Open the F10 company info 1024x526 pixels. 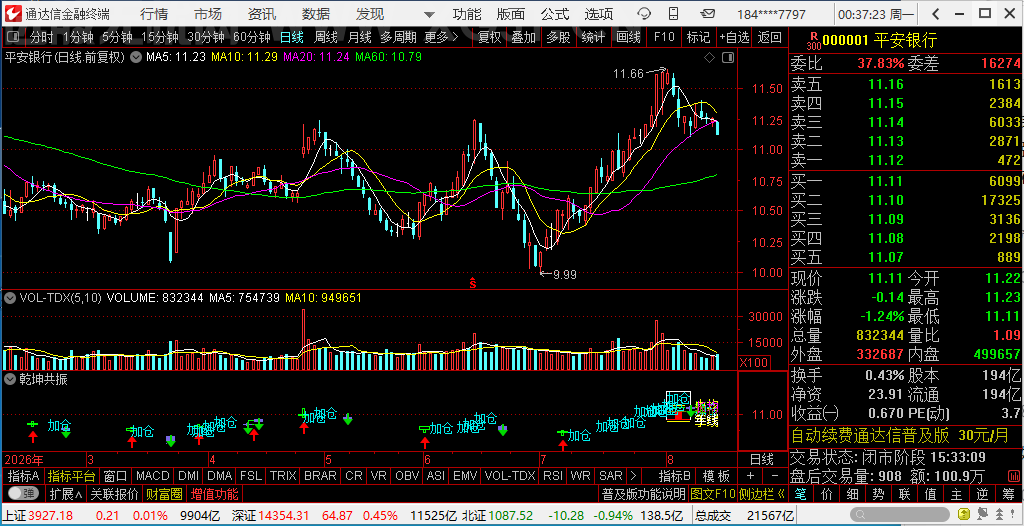[x=664, y=38]
